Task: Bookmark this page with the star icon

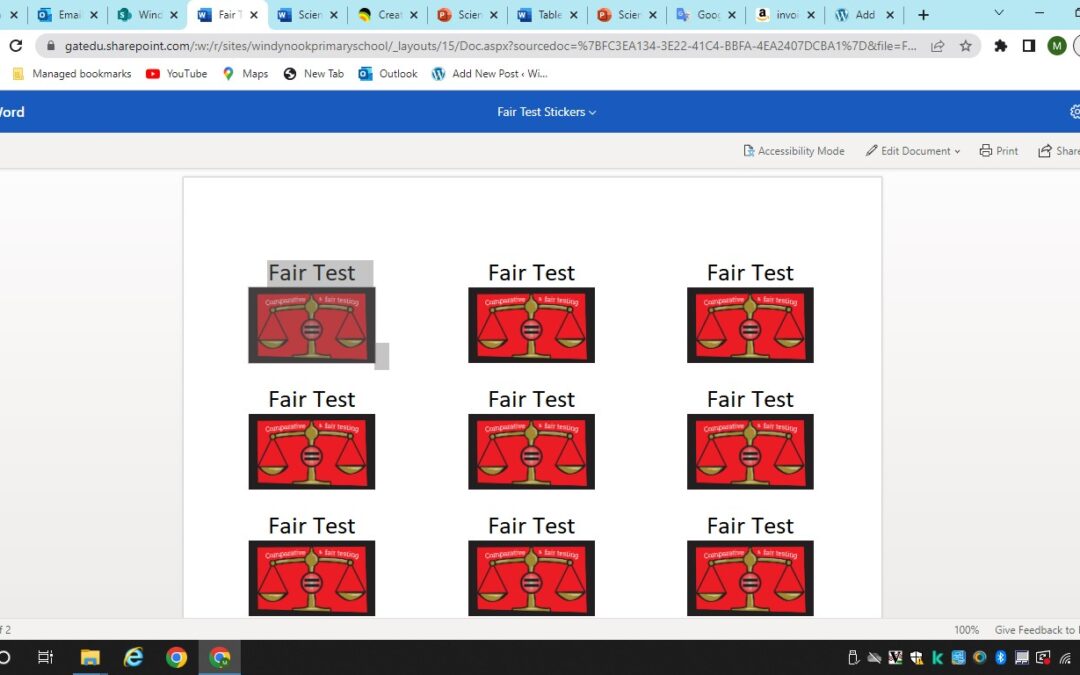Action: (965, 46)
